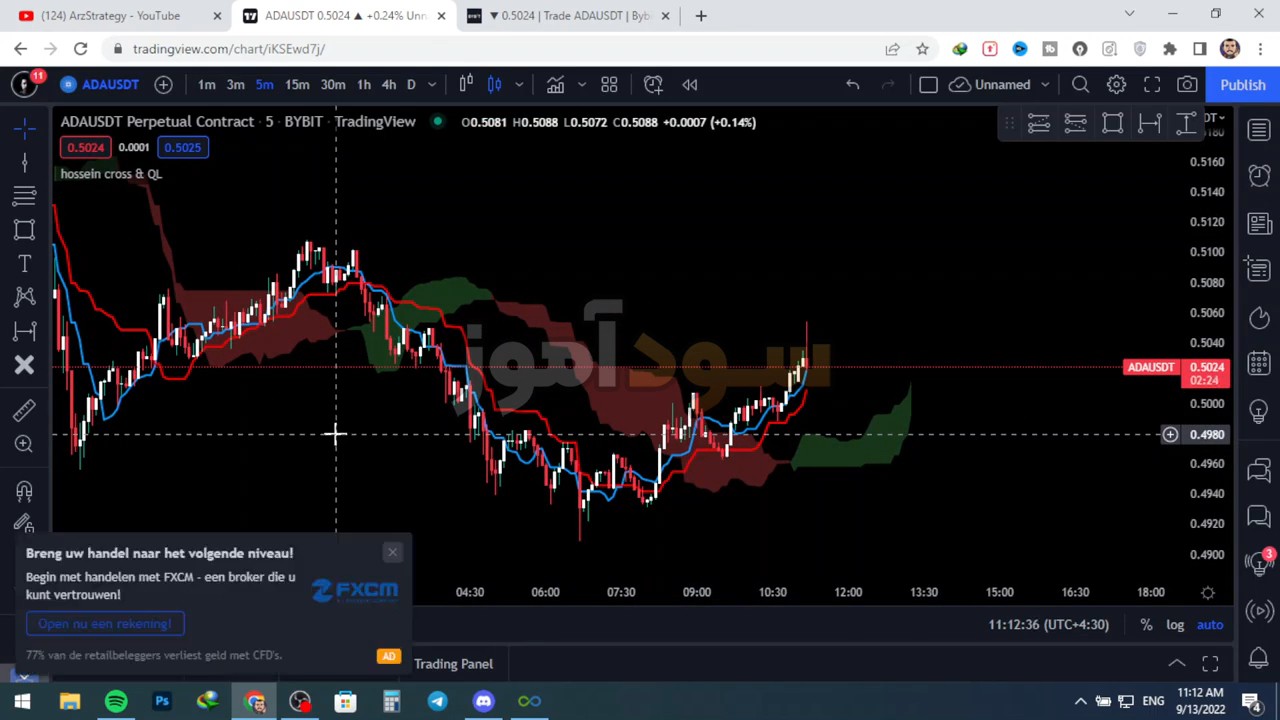Click the remove drawings X icon
The image size is (1280, 720).
[25, 365]
